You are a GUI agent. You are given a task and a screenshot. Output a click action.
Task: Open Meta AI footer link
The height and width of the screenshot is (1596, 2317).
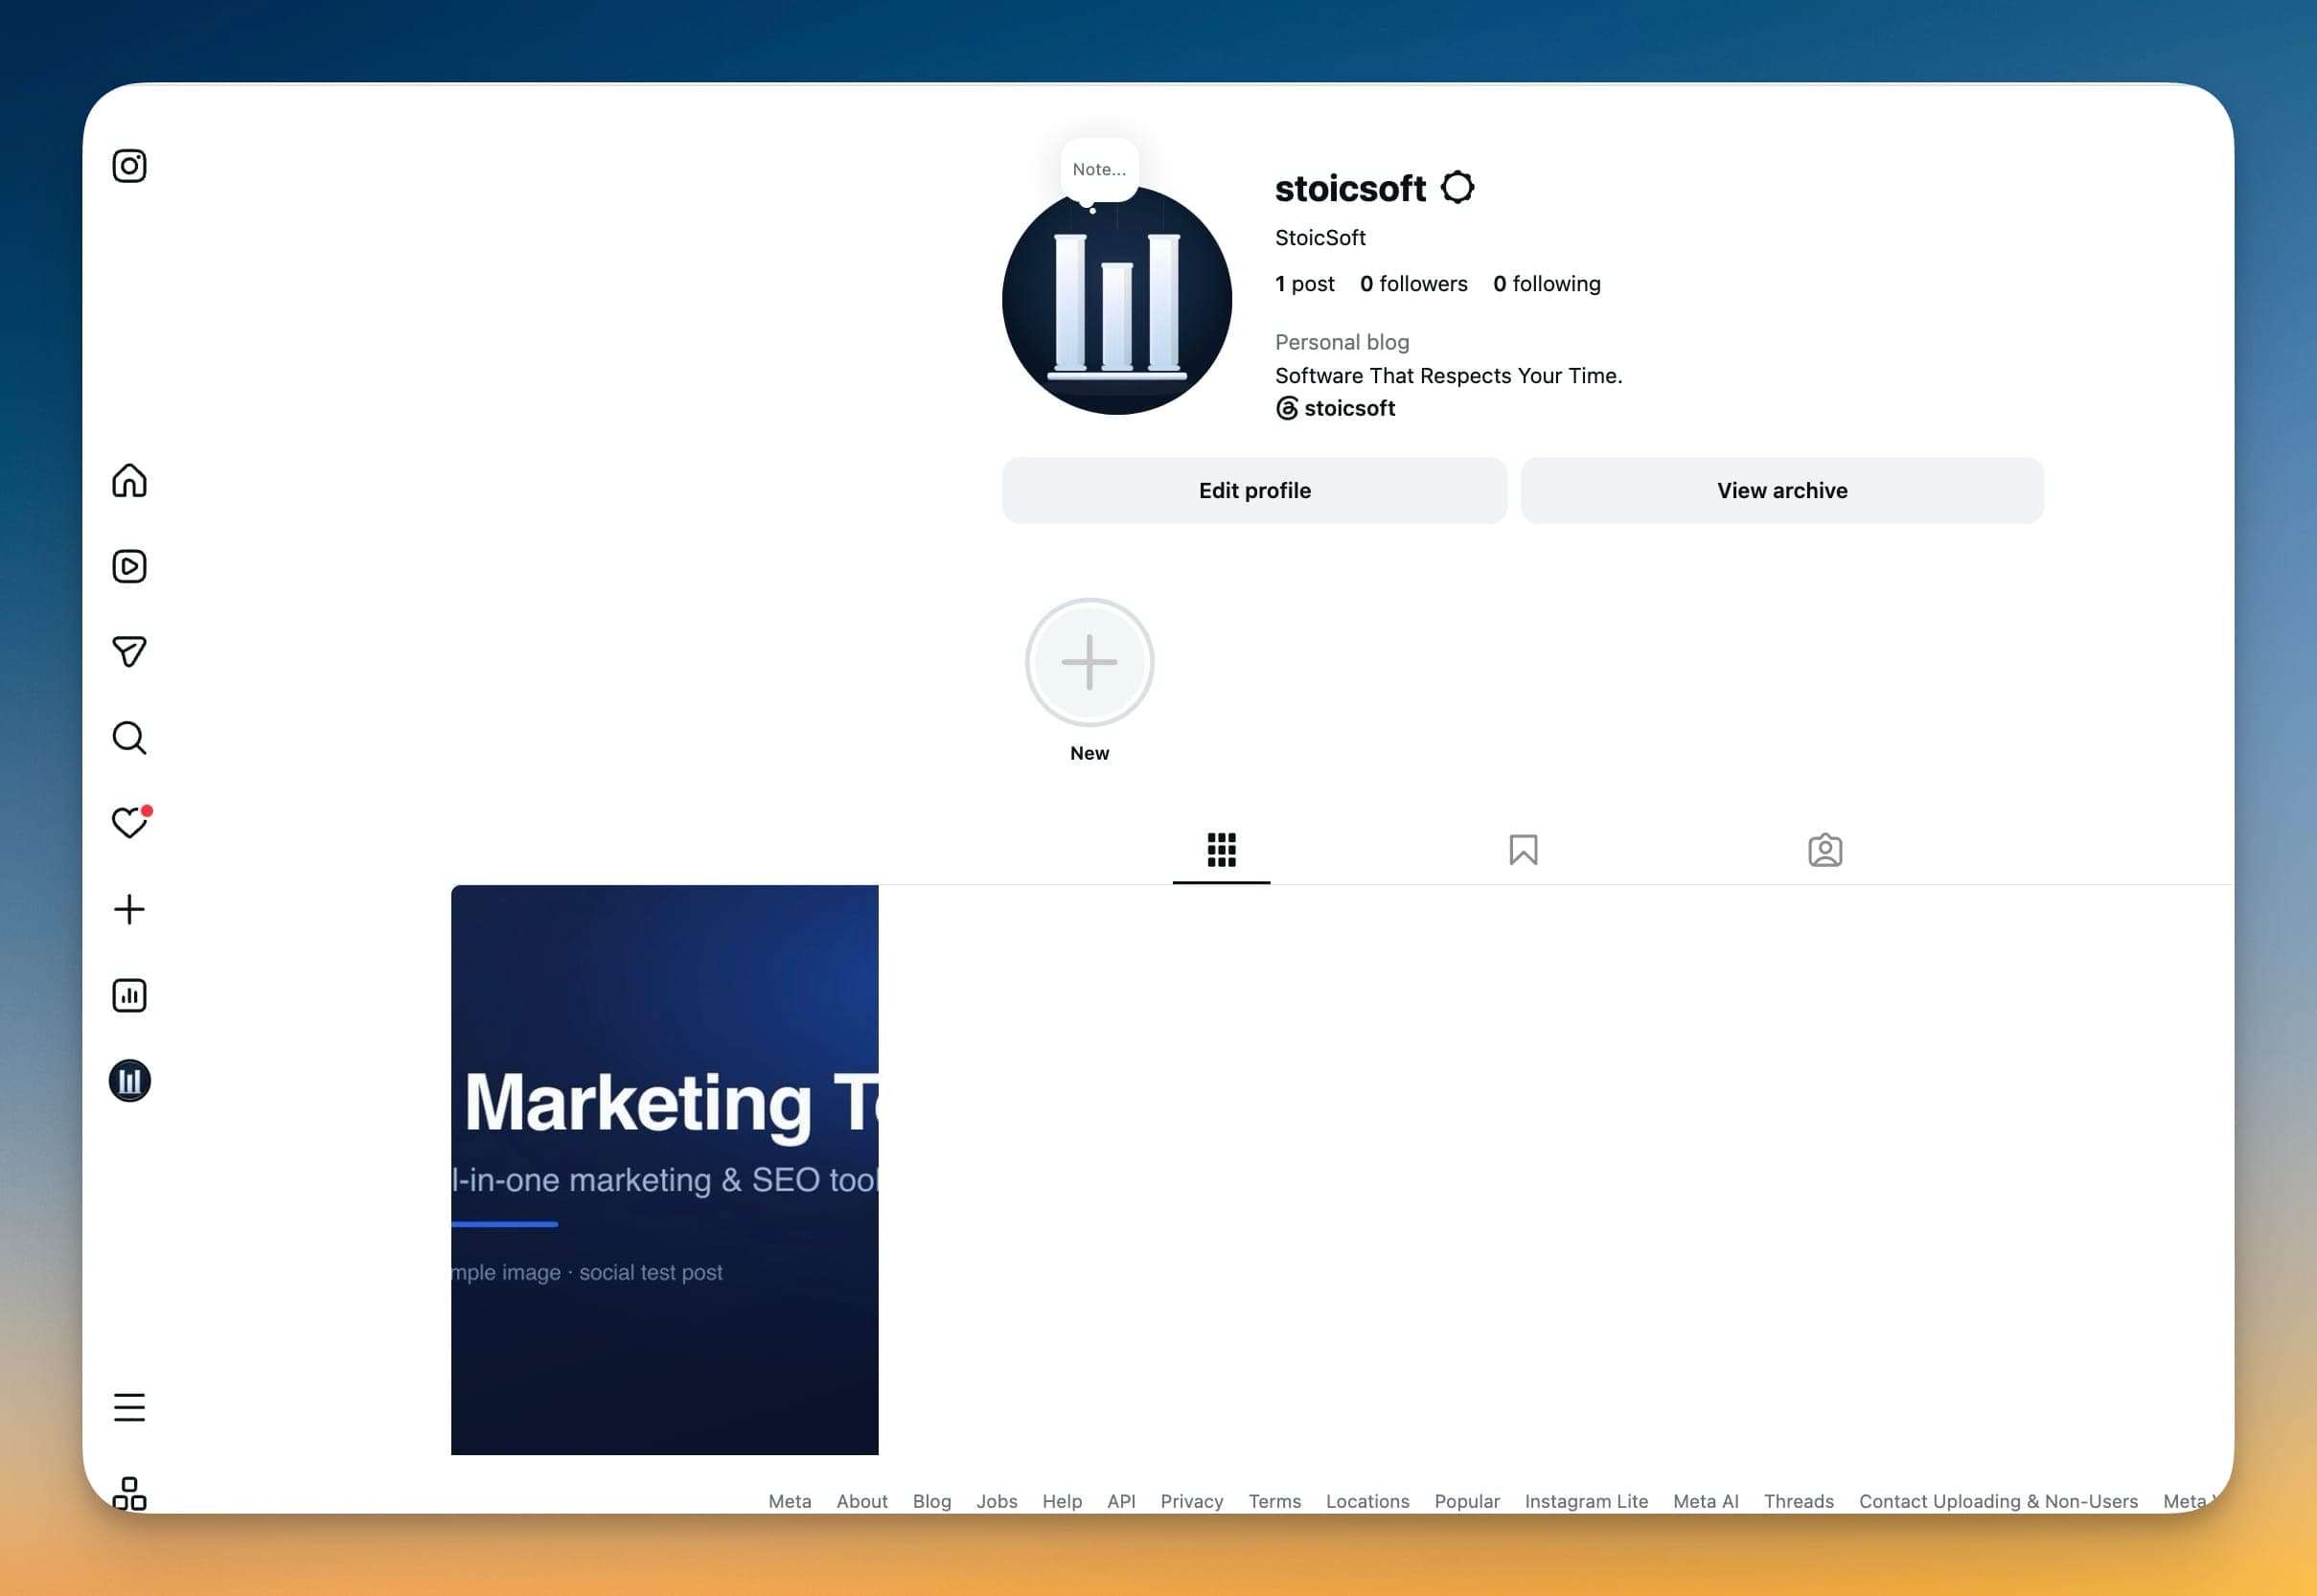point(1705,1501)
